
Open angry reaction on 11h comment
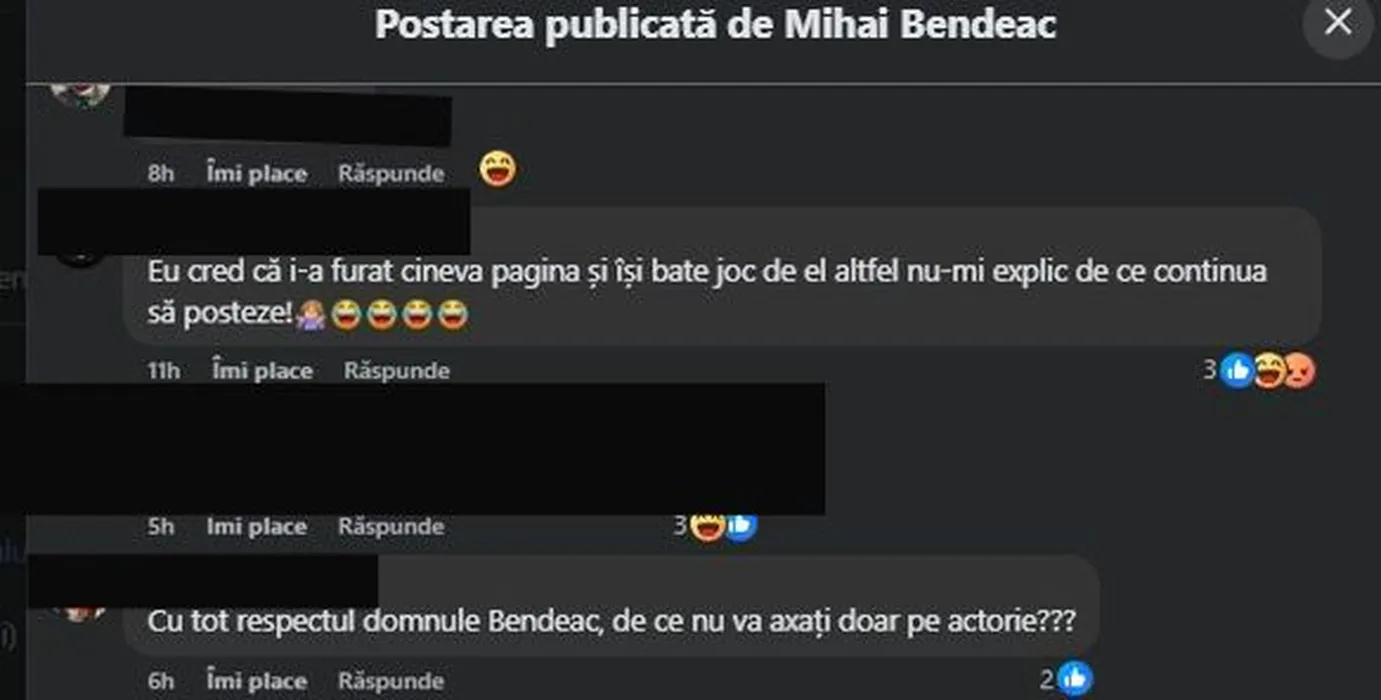pos(1299,372)
